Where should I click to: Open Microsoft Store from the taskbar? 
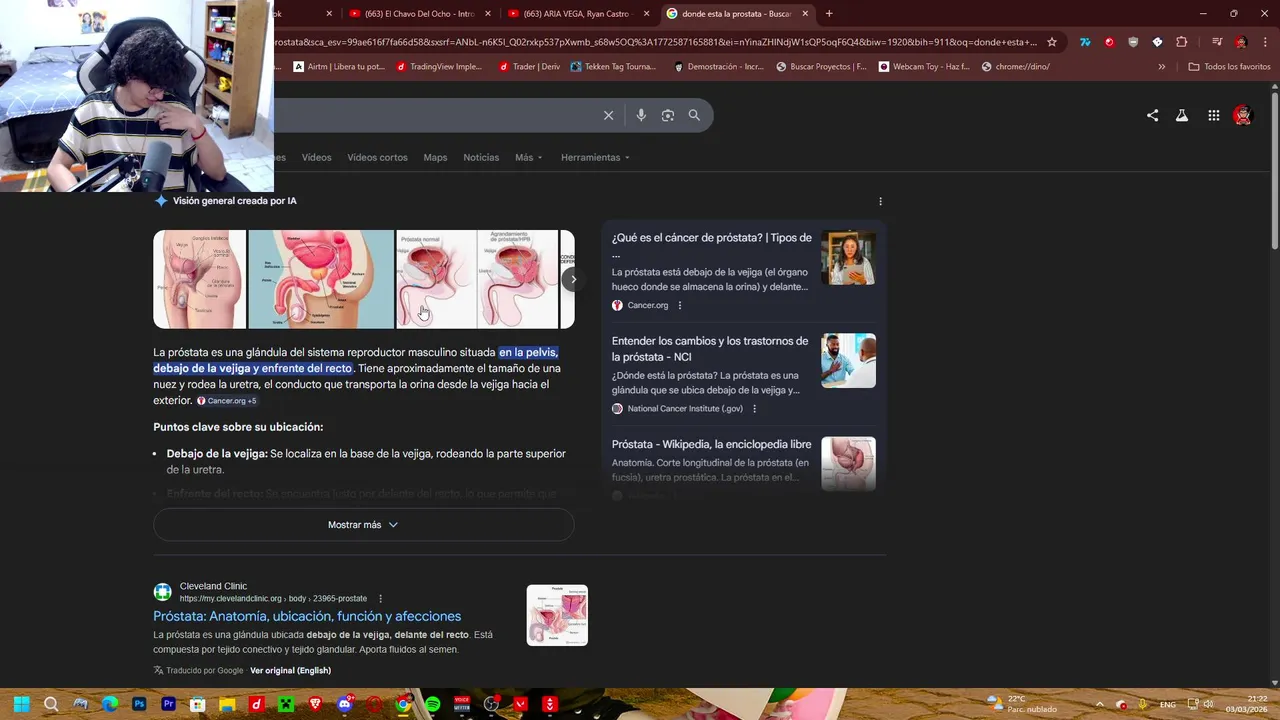pos(198,704)
